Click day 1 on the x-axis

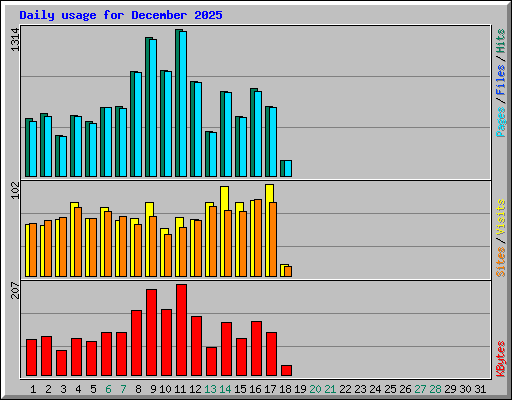[33, 389]
